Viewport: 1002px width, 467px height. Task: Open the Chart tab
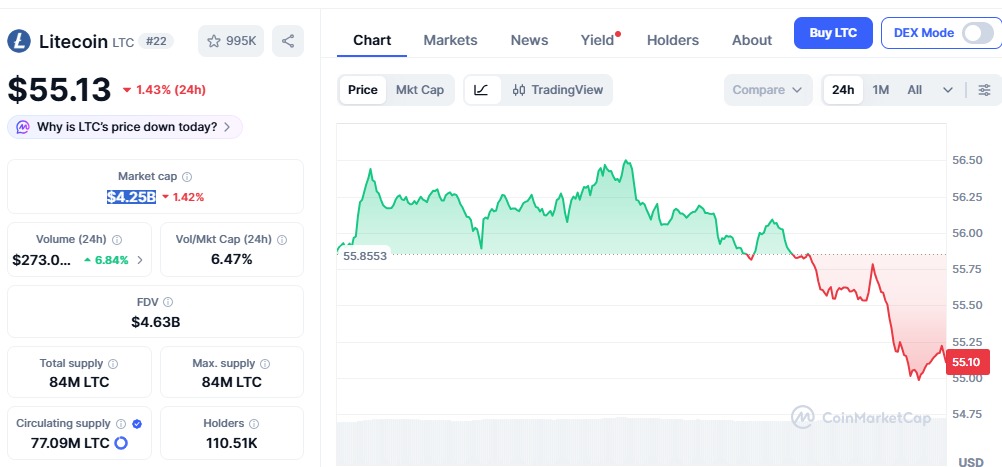tap(372, 40)
